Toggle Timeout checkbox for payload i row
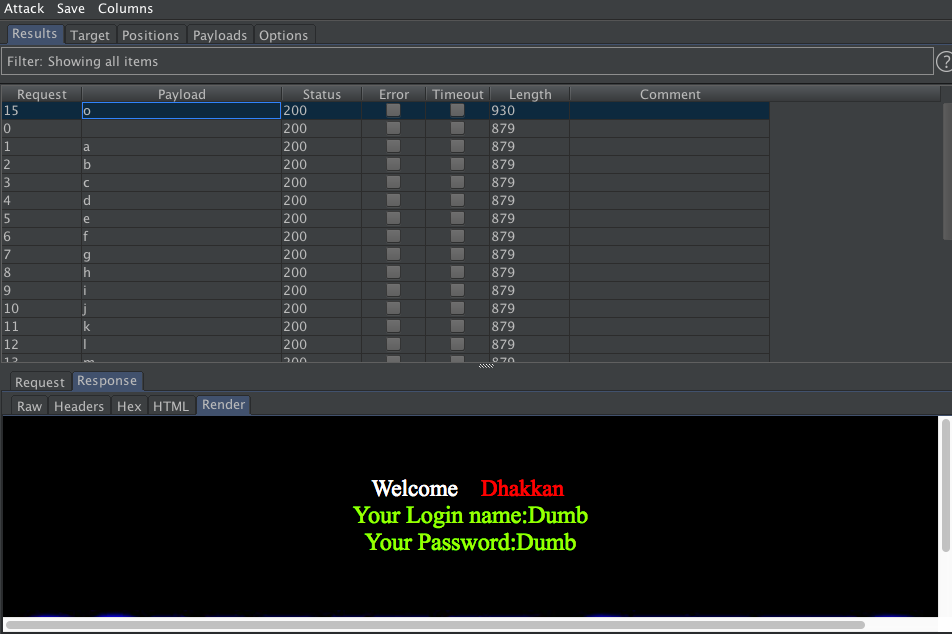 [457, 290]
